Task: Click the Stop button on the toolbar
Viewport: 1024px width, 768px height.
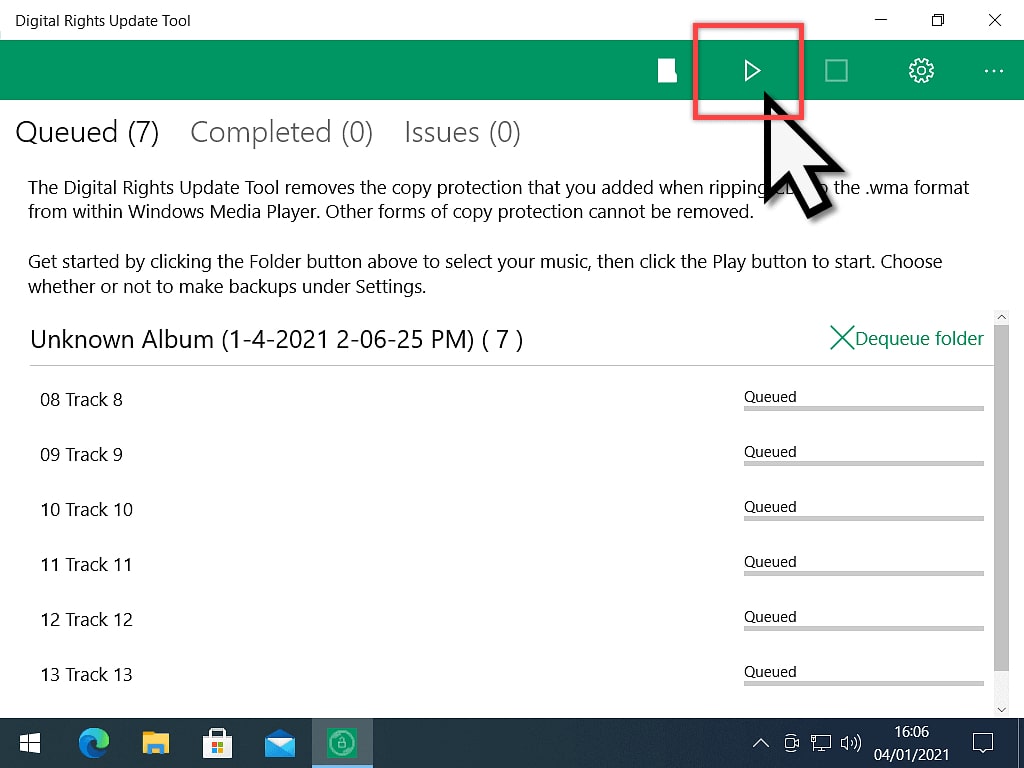Action: click(x=836, y=70)
